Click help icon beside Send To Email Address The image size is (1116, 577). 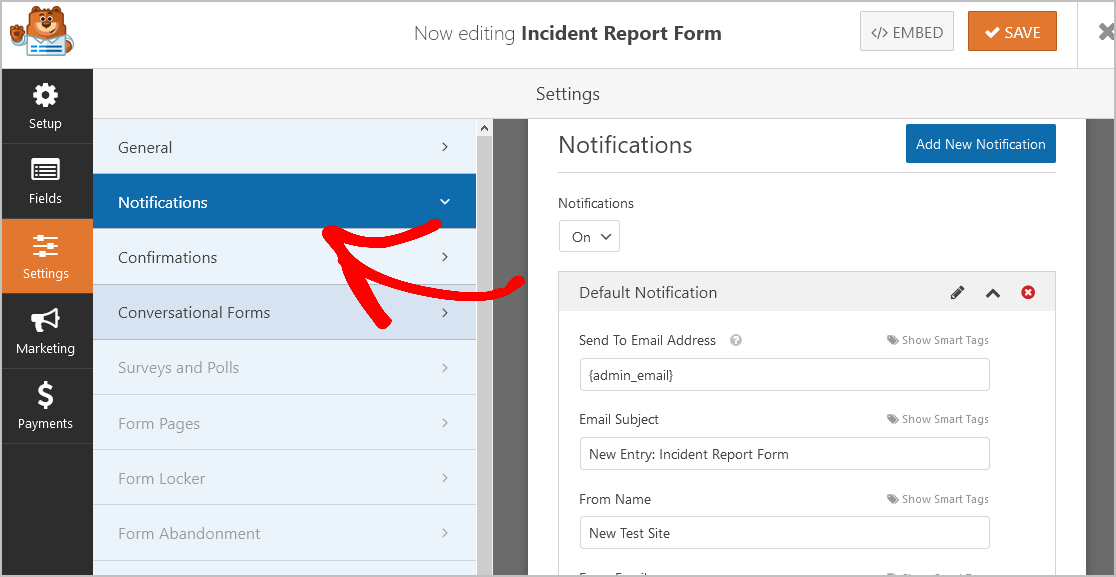[736, 341]
